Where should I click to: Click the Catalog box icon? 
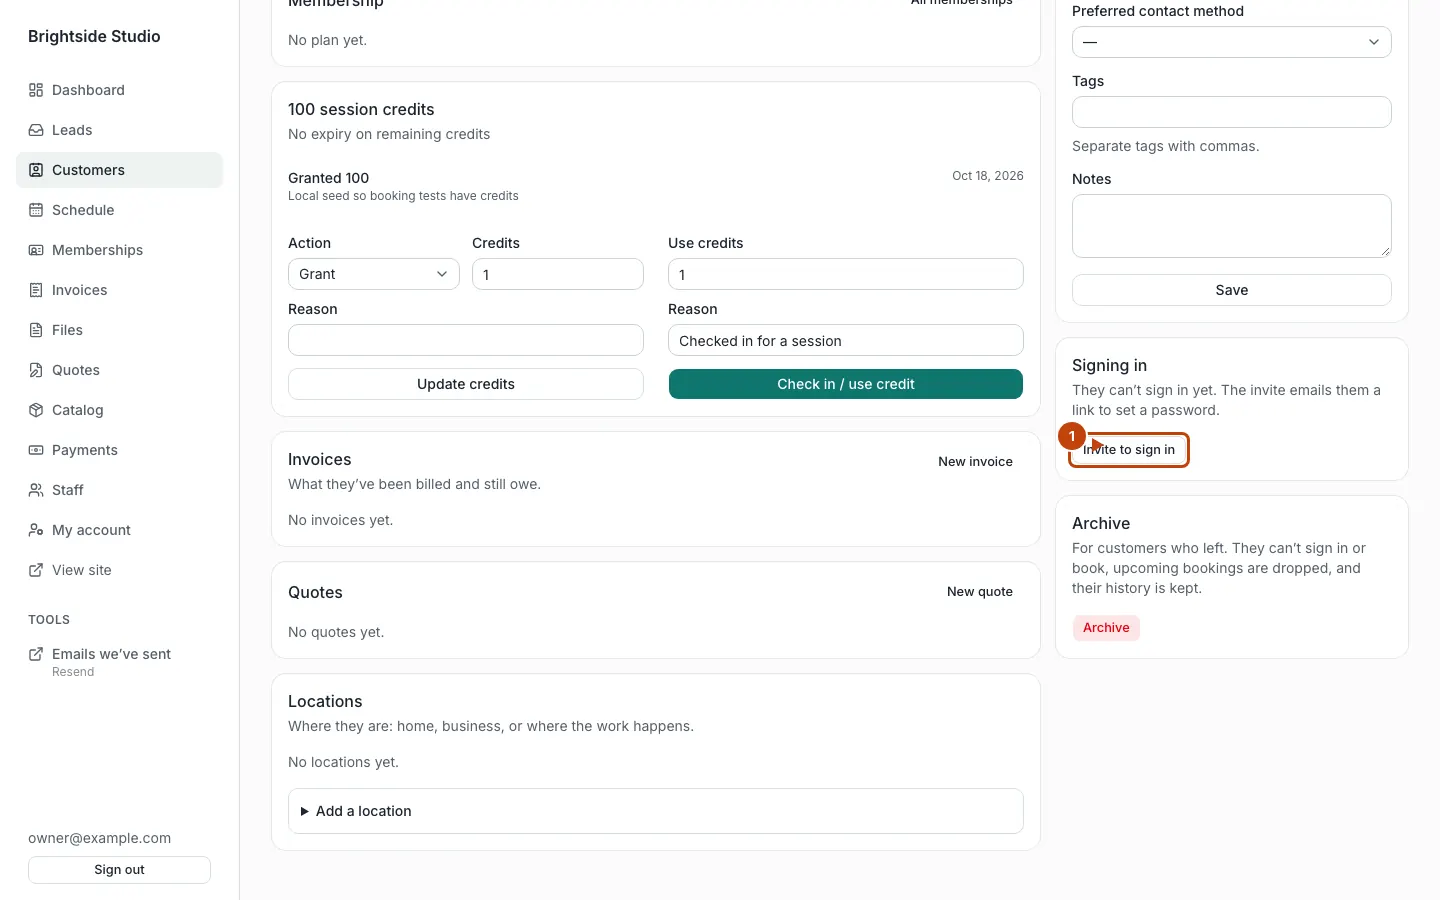coord(36,410)
